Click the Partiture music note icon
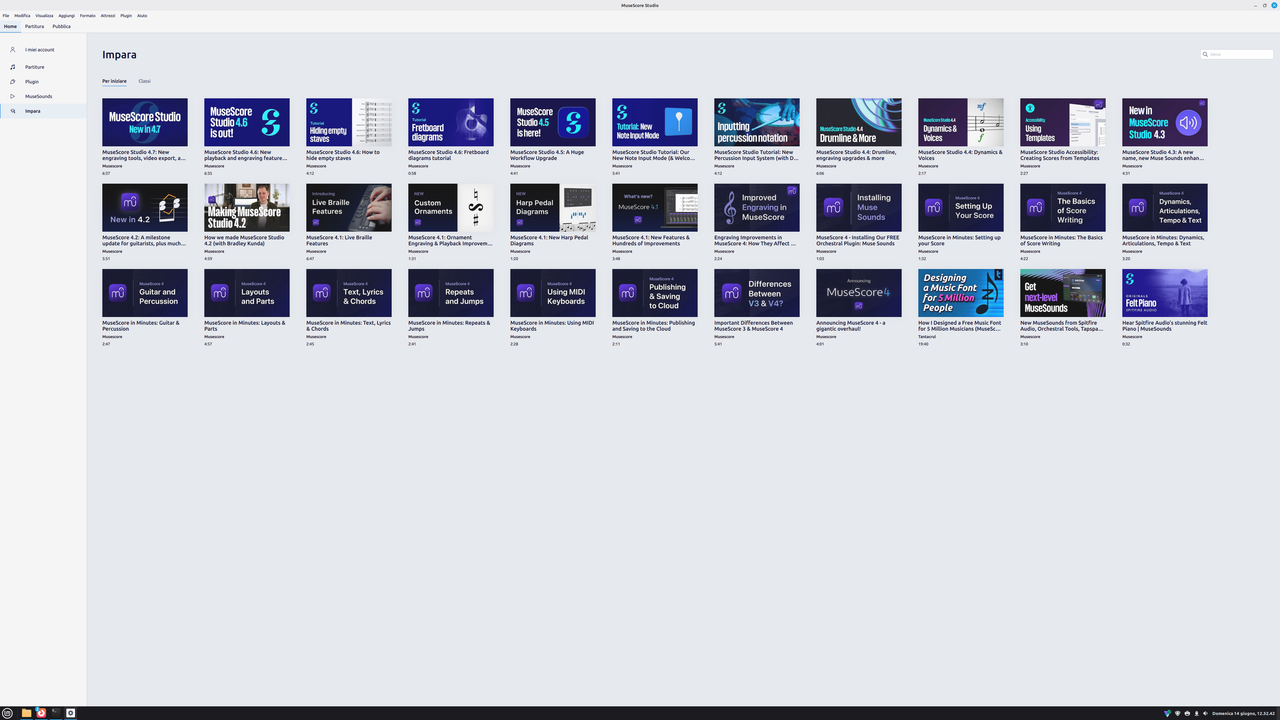Screen dimensions: 1280x720 (13, 67)
